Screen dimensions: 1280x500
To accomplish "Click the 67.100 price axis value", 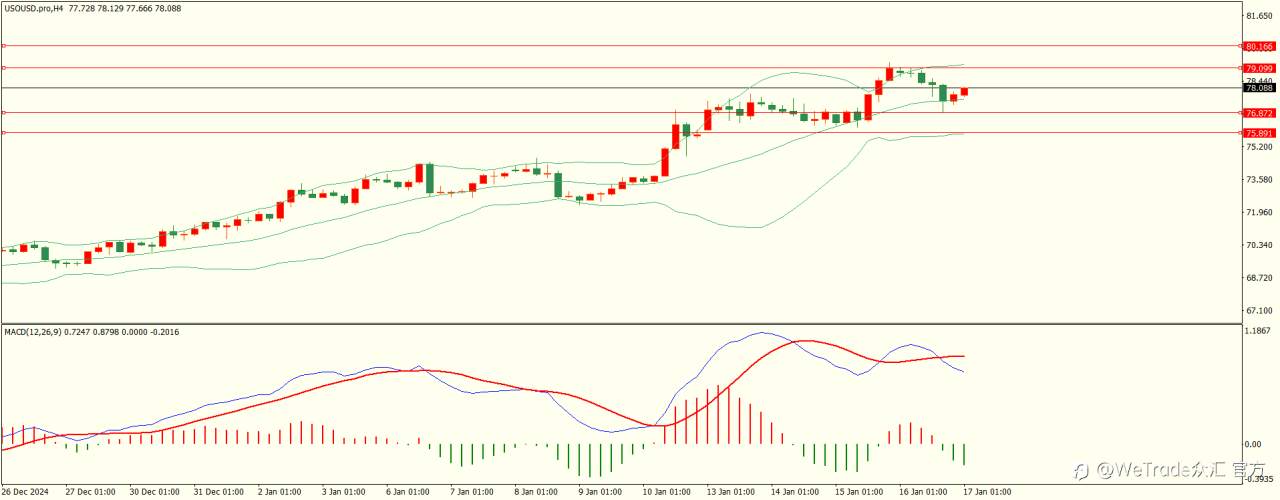I will (1260, 311).
